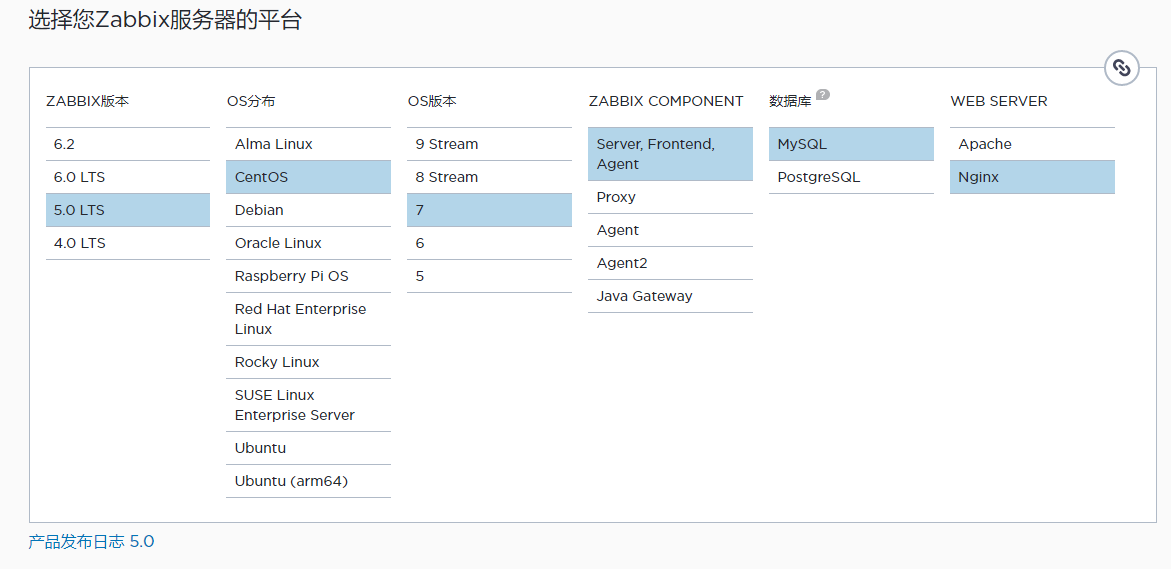Choose CentOS as OS distribution

pyautogui.click(x=308, y=177)
